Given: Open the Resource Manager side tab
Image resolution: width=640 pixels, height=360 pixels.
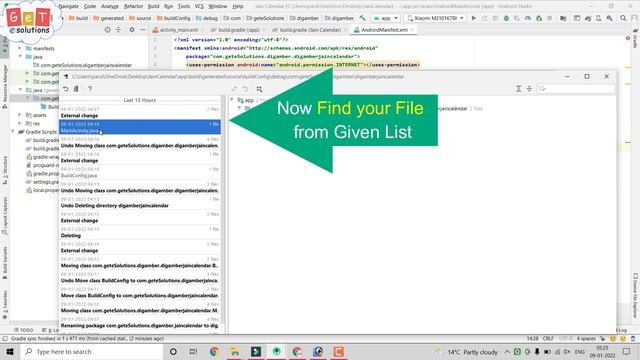Looking at the screenshot, I should 4,86.
